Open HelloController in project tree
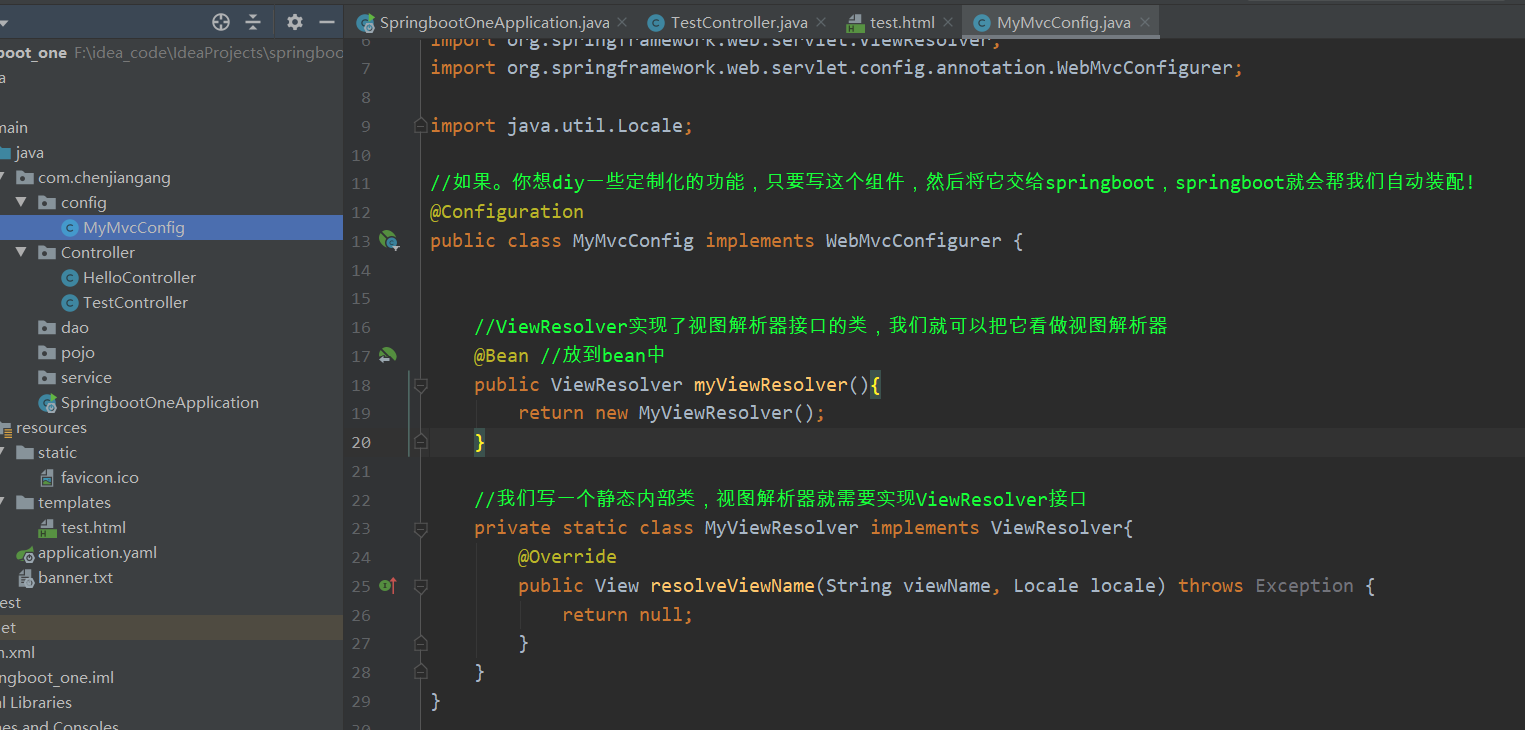The height and width of the screenshot is (730, 1525). pos(139,277)
